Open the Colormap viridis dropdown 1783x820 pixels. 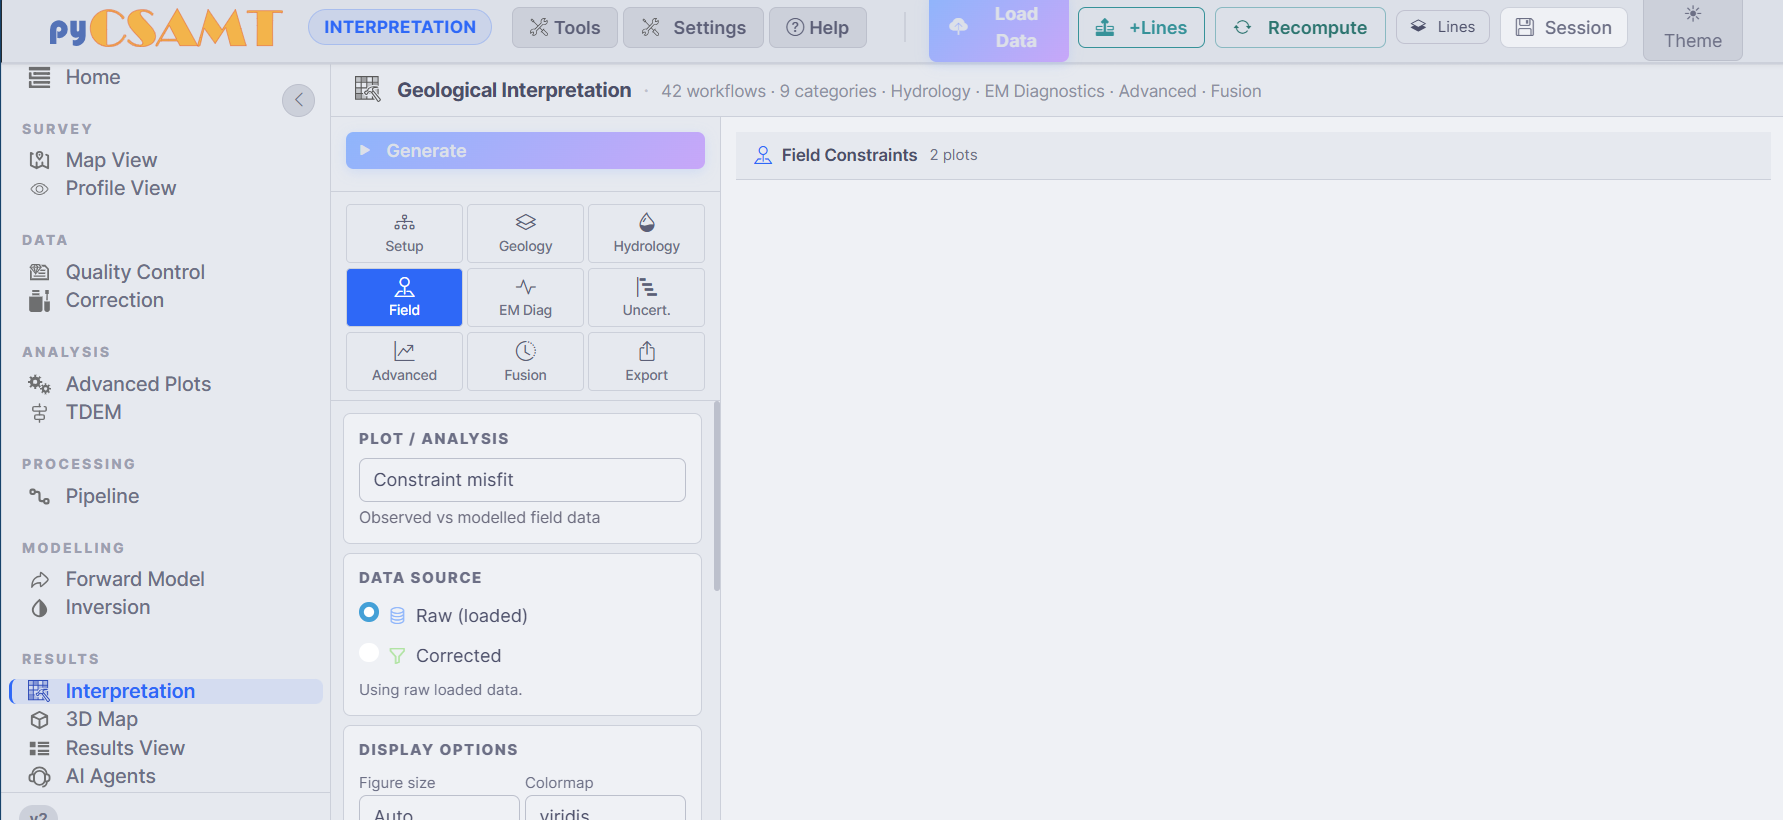click(x=605, y=808)
